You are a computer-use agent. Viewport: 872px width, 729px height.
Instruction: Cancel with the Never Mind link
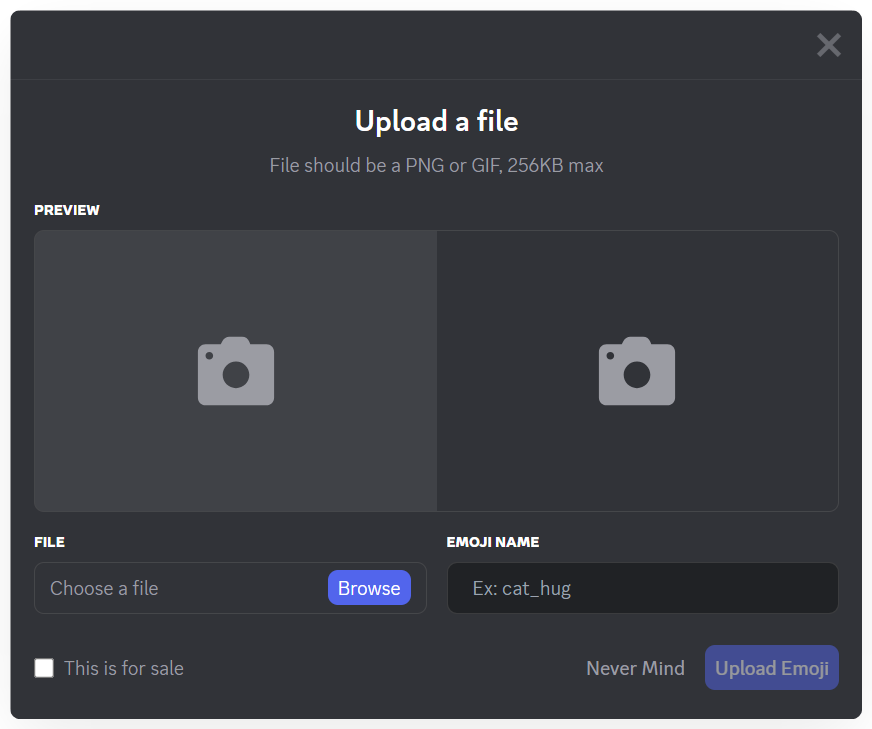point(635,668)
